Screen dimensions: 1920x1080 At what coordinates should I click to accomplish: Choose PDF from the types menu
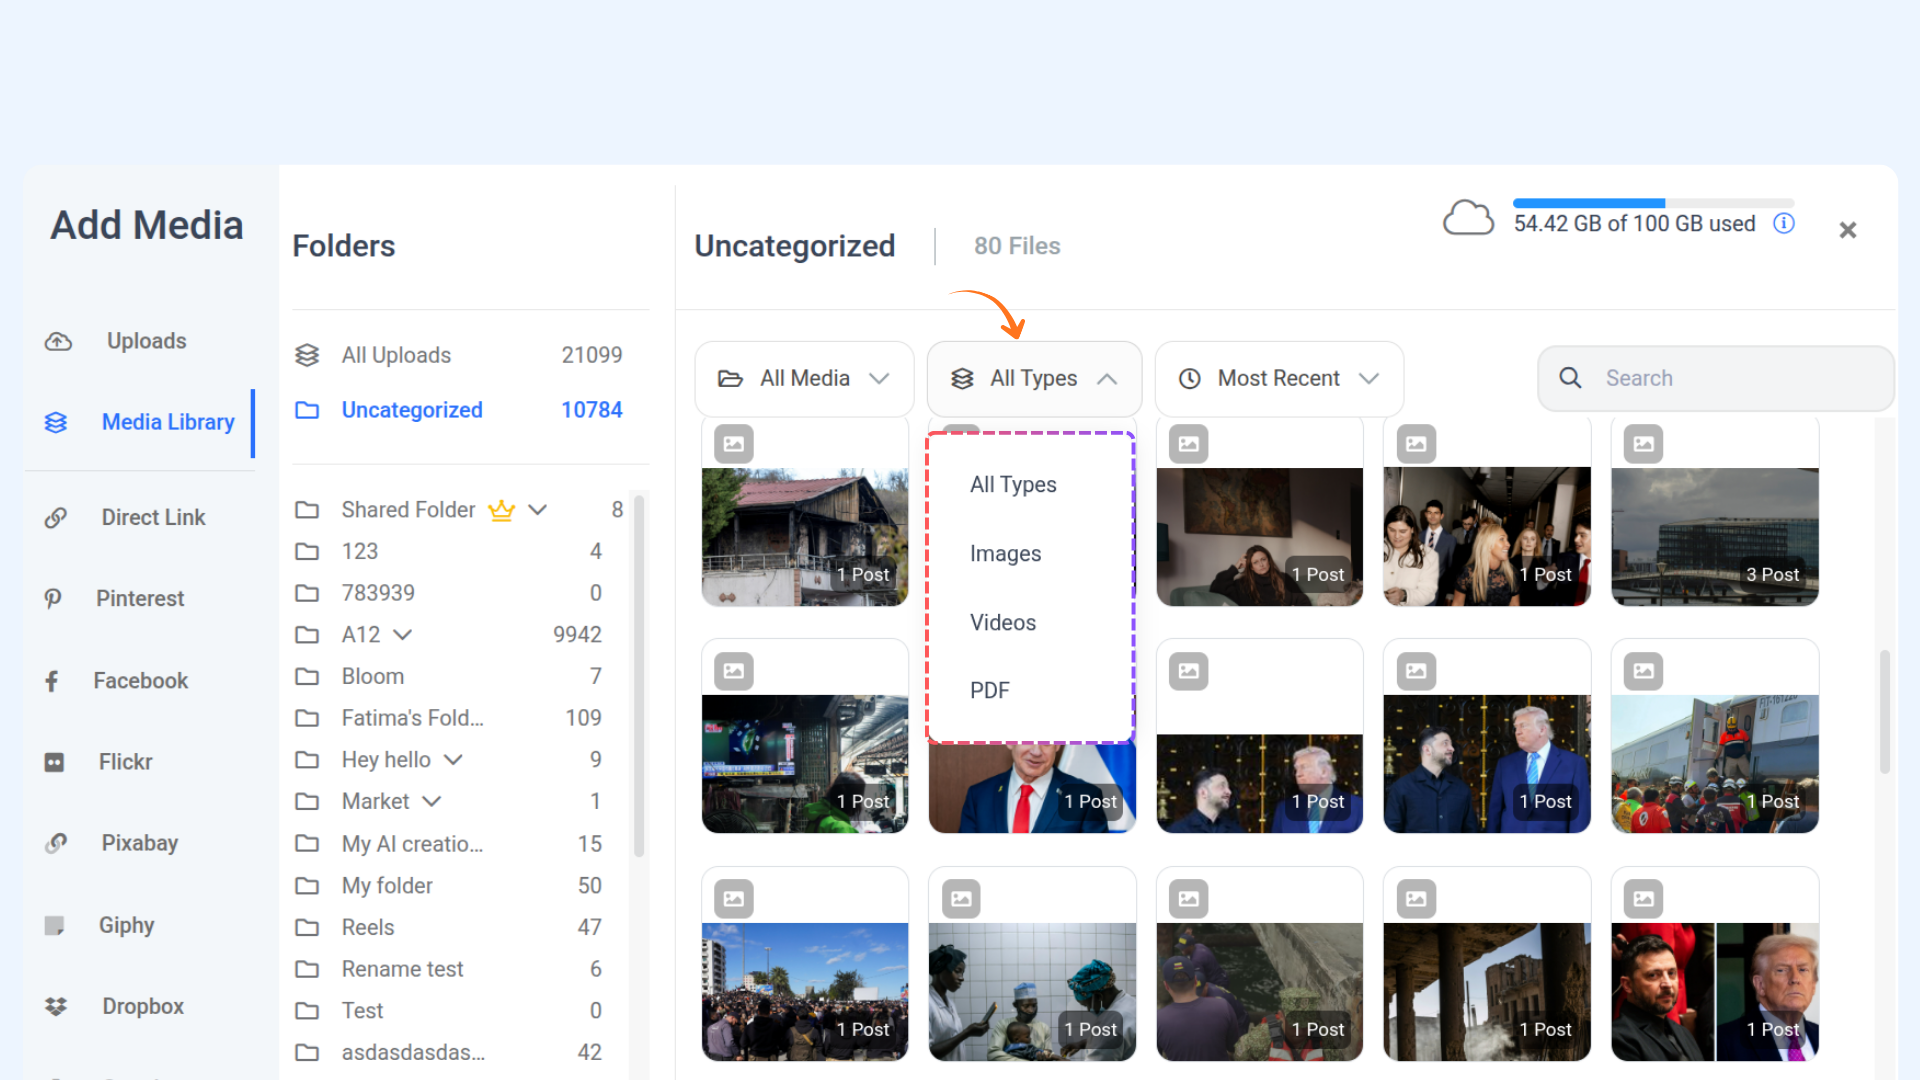pyautogui.click(x=989, y=691)
